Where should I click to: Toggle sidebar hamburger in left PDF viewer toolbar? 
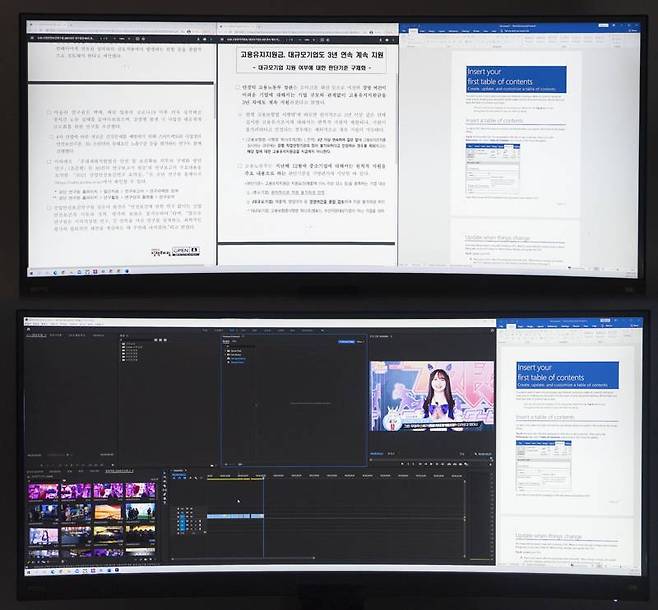tap(33, 38)
